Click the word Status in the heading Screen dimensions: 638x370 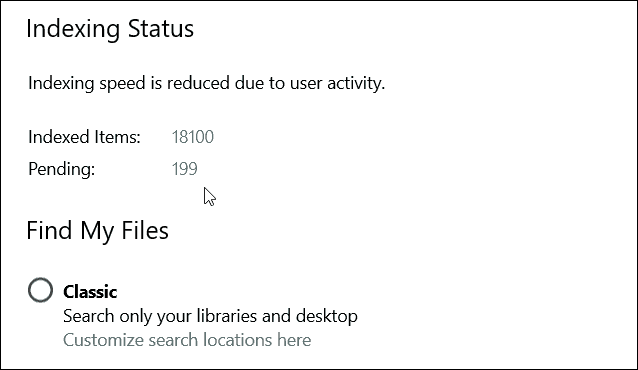tap(161, 29)
